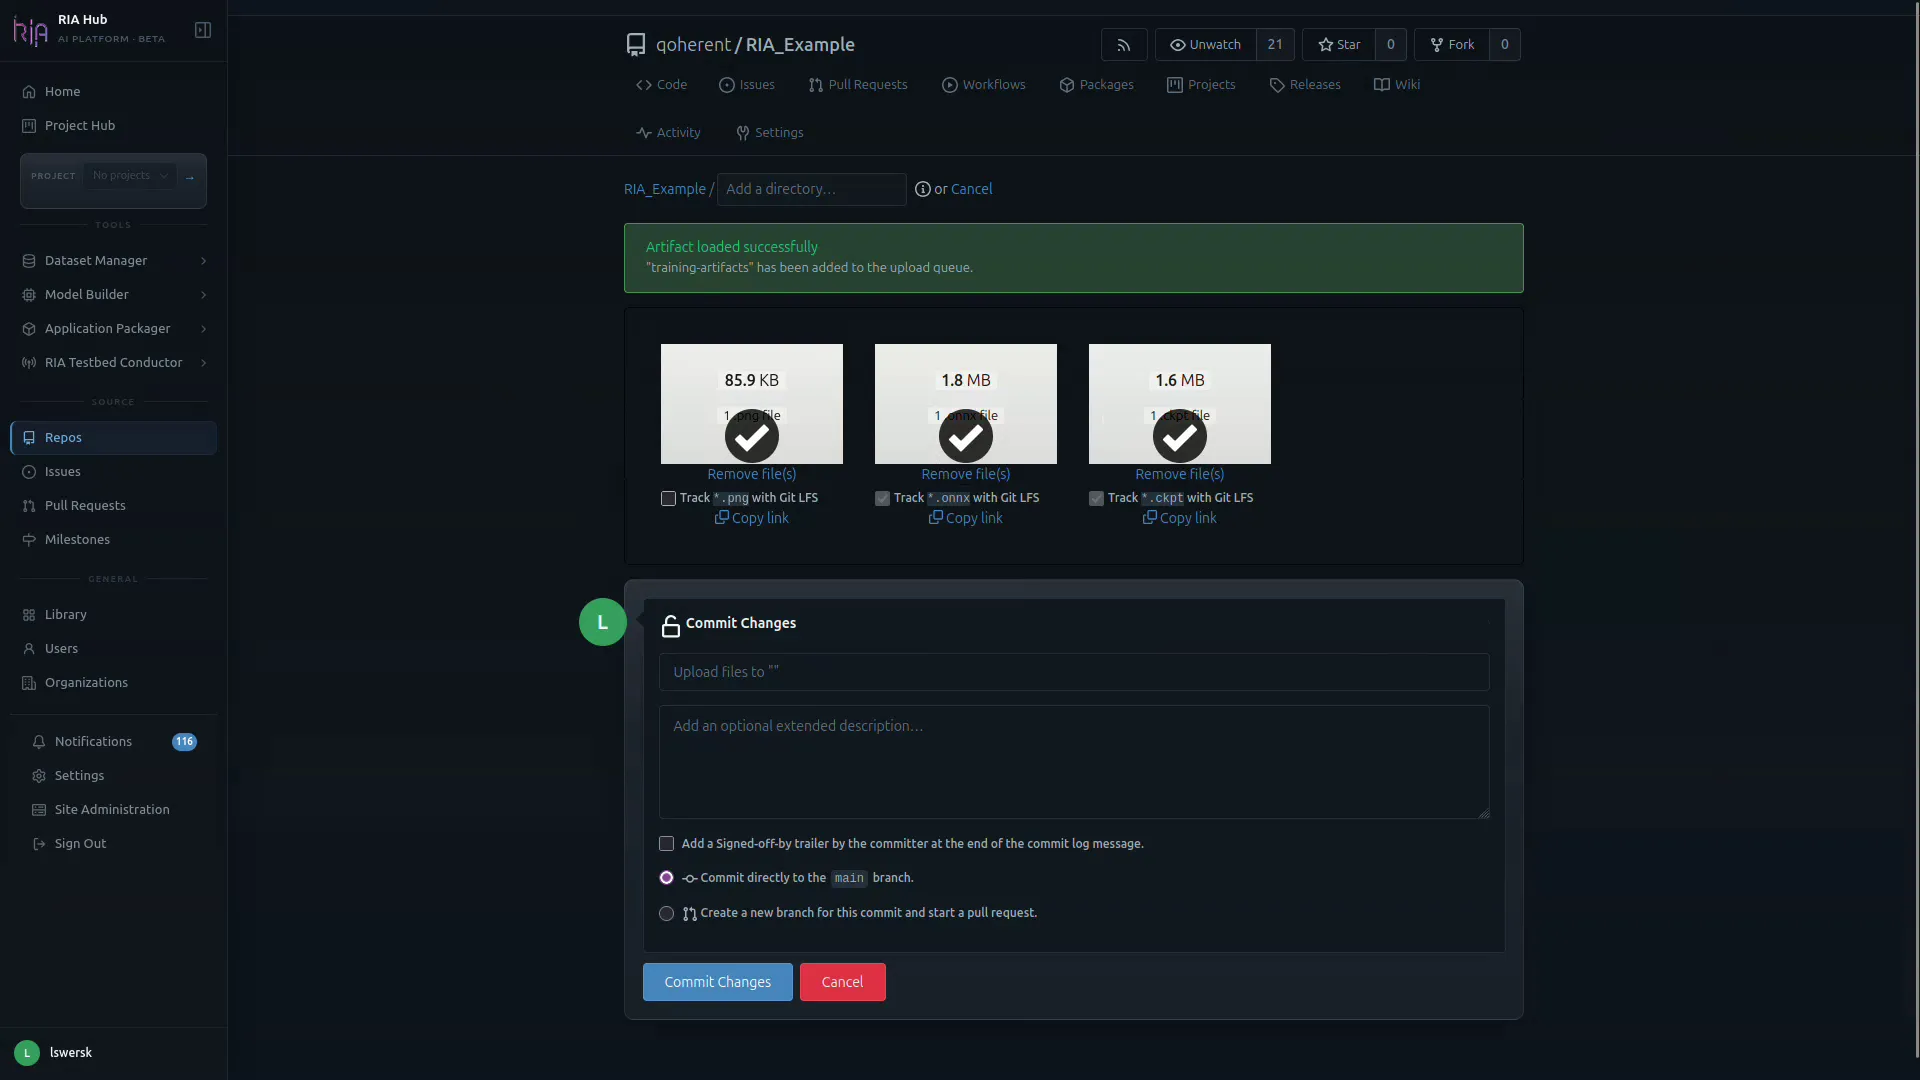This screenshot has width=1920, height=1080.
Task: Copy link for the ckpt file
Action: 1180,518
